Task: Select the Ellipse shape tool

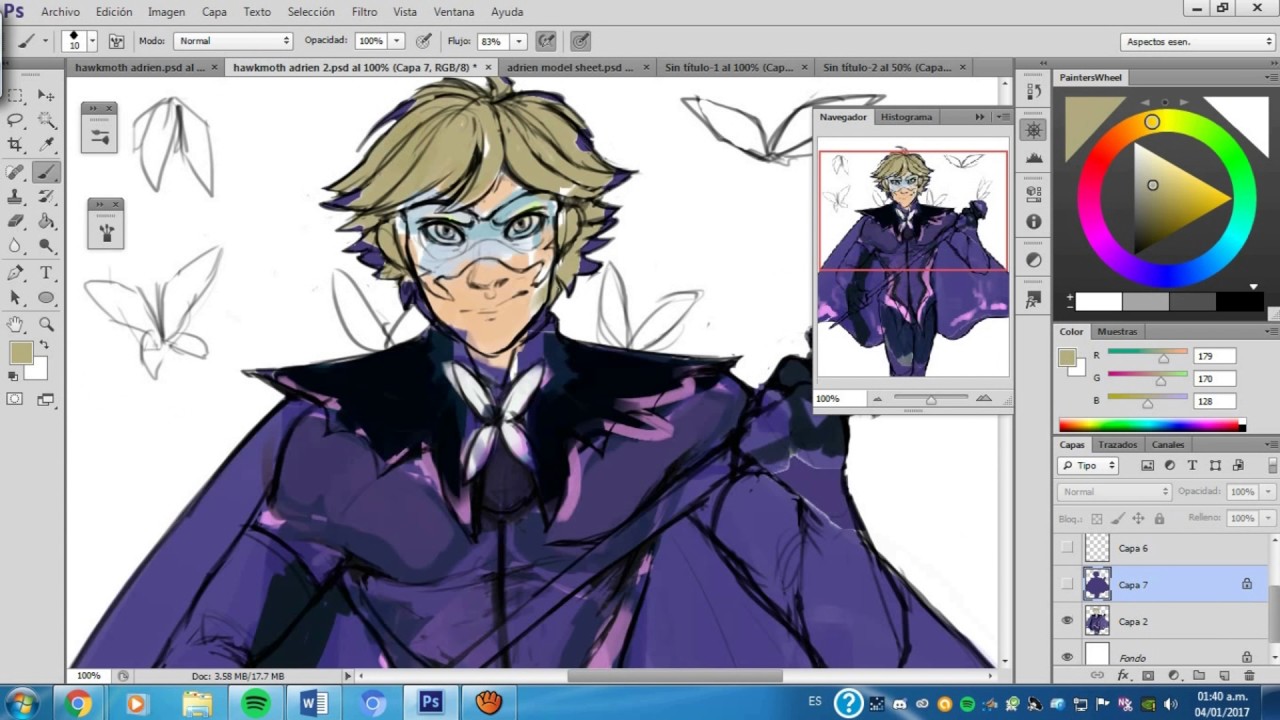Action: pos(46,298)
